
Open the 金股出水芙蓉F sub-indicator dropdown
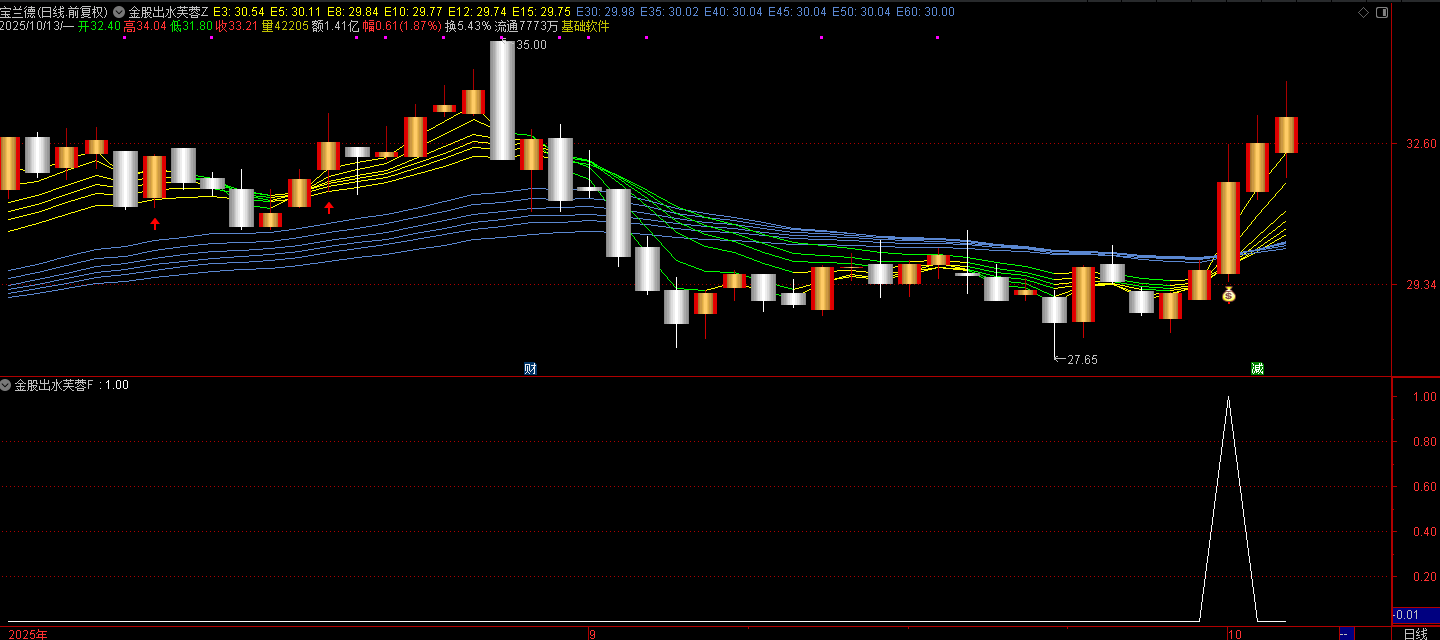pyautogui.click(x=6, y=385)
